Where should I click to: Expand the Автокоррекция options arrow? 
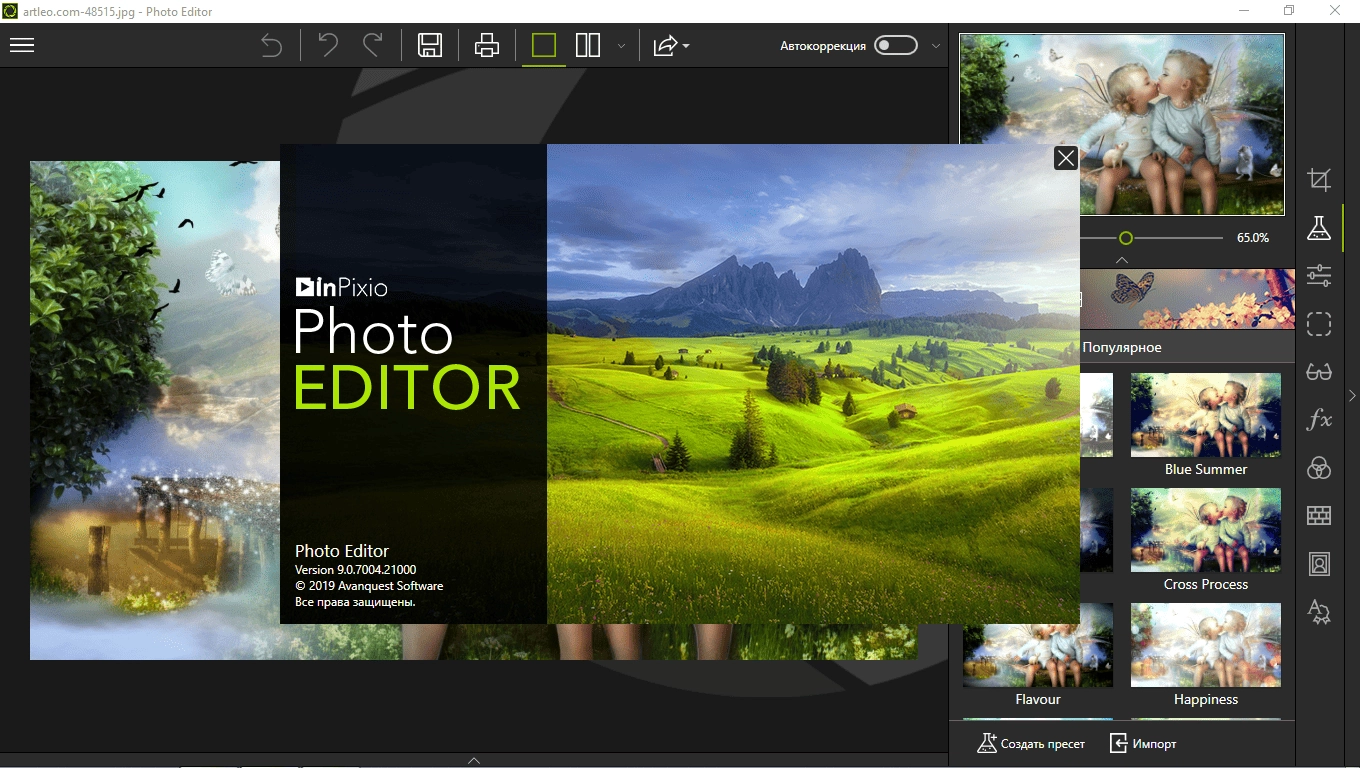936,46
